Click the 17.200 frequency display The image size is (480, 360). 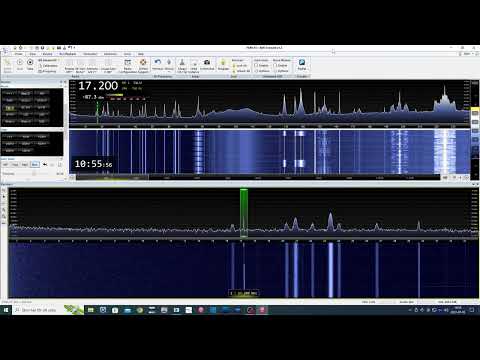98,86
